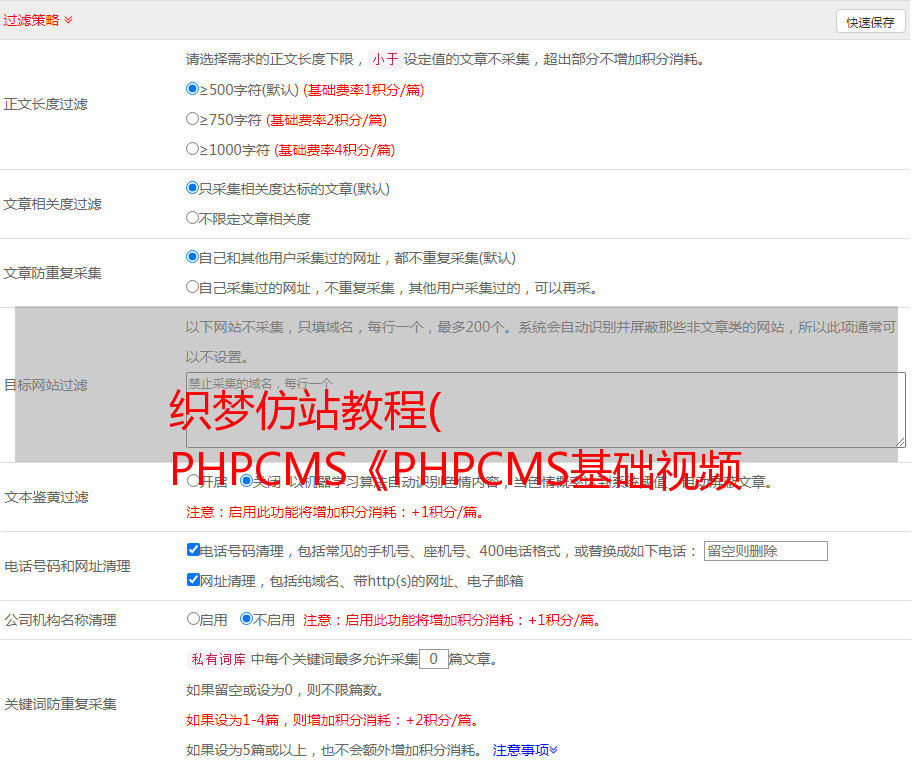Collapse the 过滤策略 section header
Viewport: 912px width, 768px height.
click(x=38, y=20)
